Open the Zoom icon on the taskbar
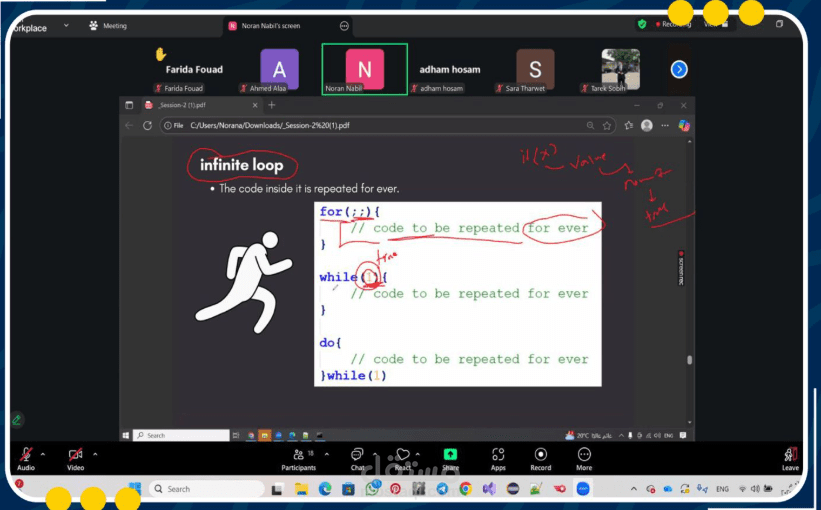The width and height of the screenshot is (821, 510). [583, 489]
